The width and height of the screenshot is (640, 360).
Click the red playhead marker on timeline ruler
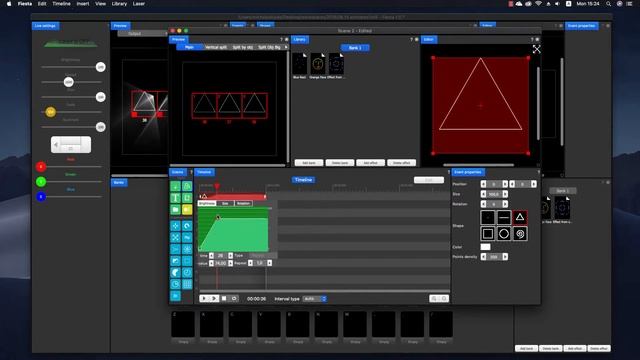(217, 187)
